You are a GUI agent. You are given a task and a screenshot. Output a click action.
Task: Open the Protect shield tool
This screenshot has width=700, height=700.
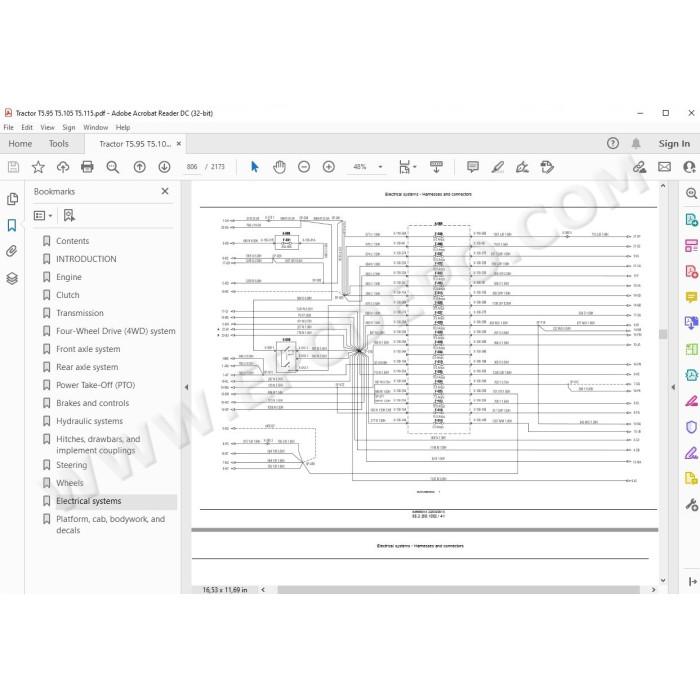(x=691, y=427)
